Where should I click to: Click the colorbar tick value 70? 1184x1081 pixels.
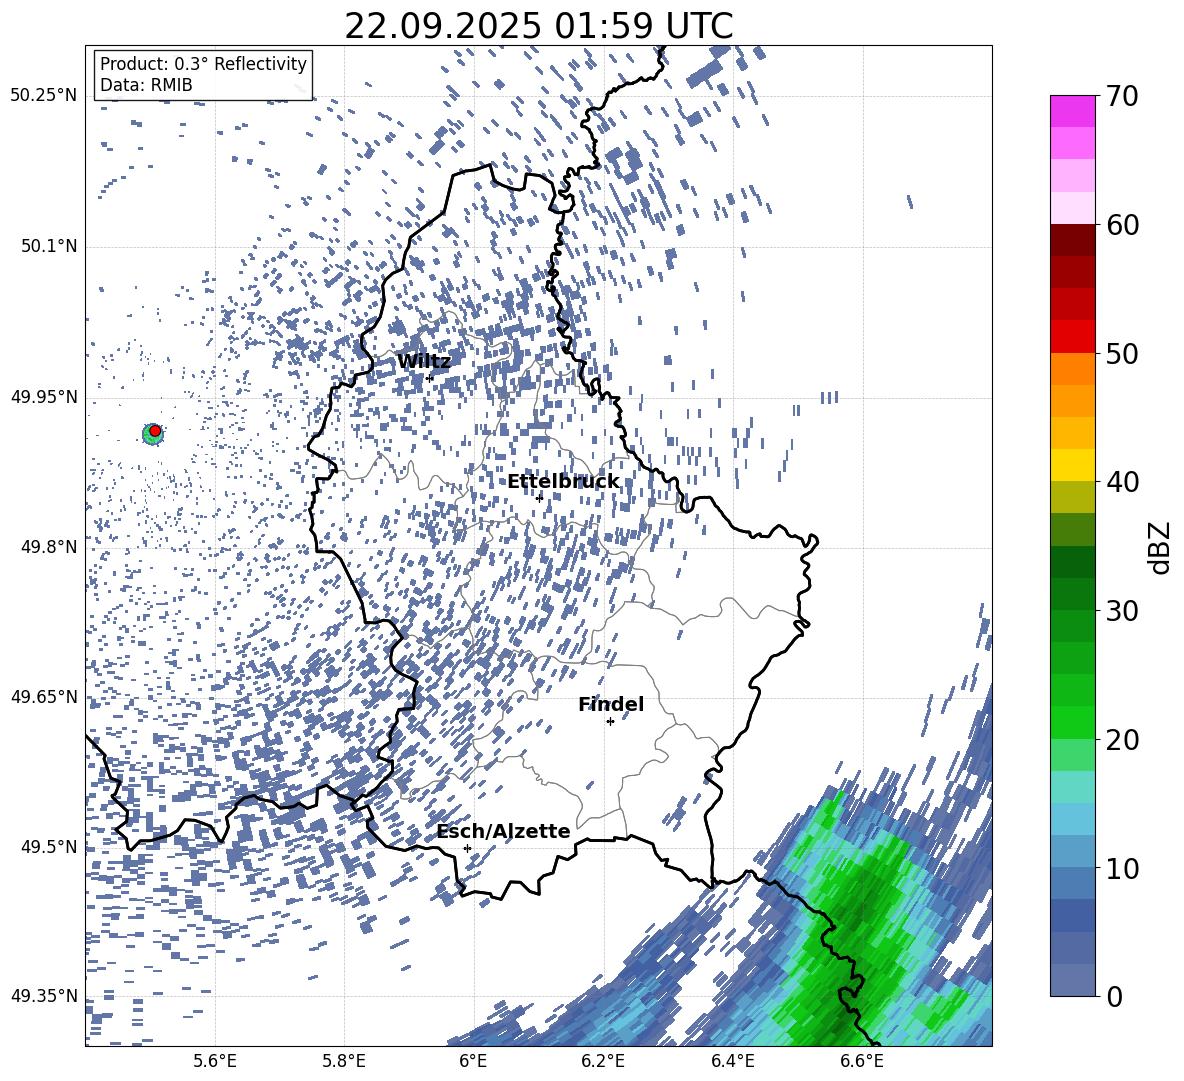1122,96
